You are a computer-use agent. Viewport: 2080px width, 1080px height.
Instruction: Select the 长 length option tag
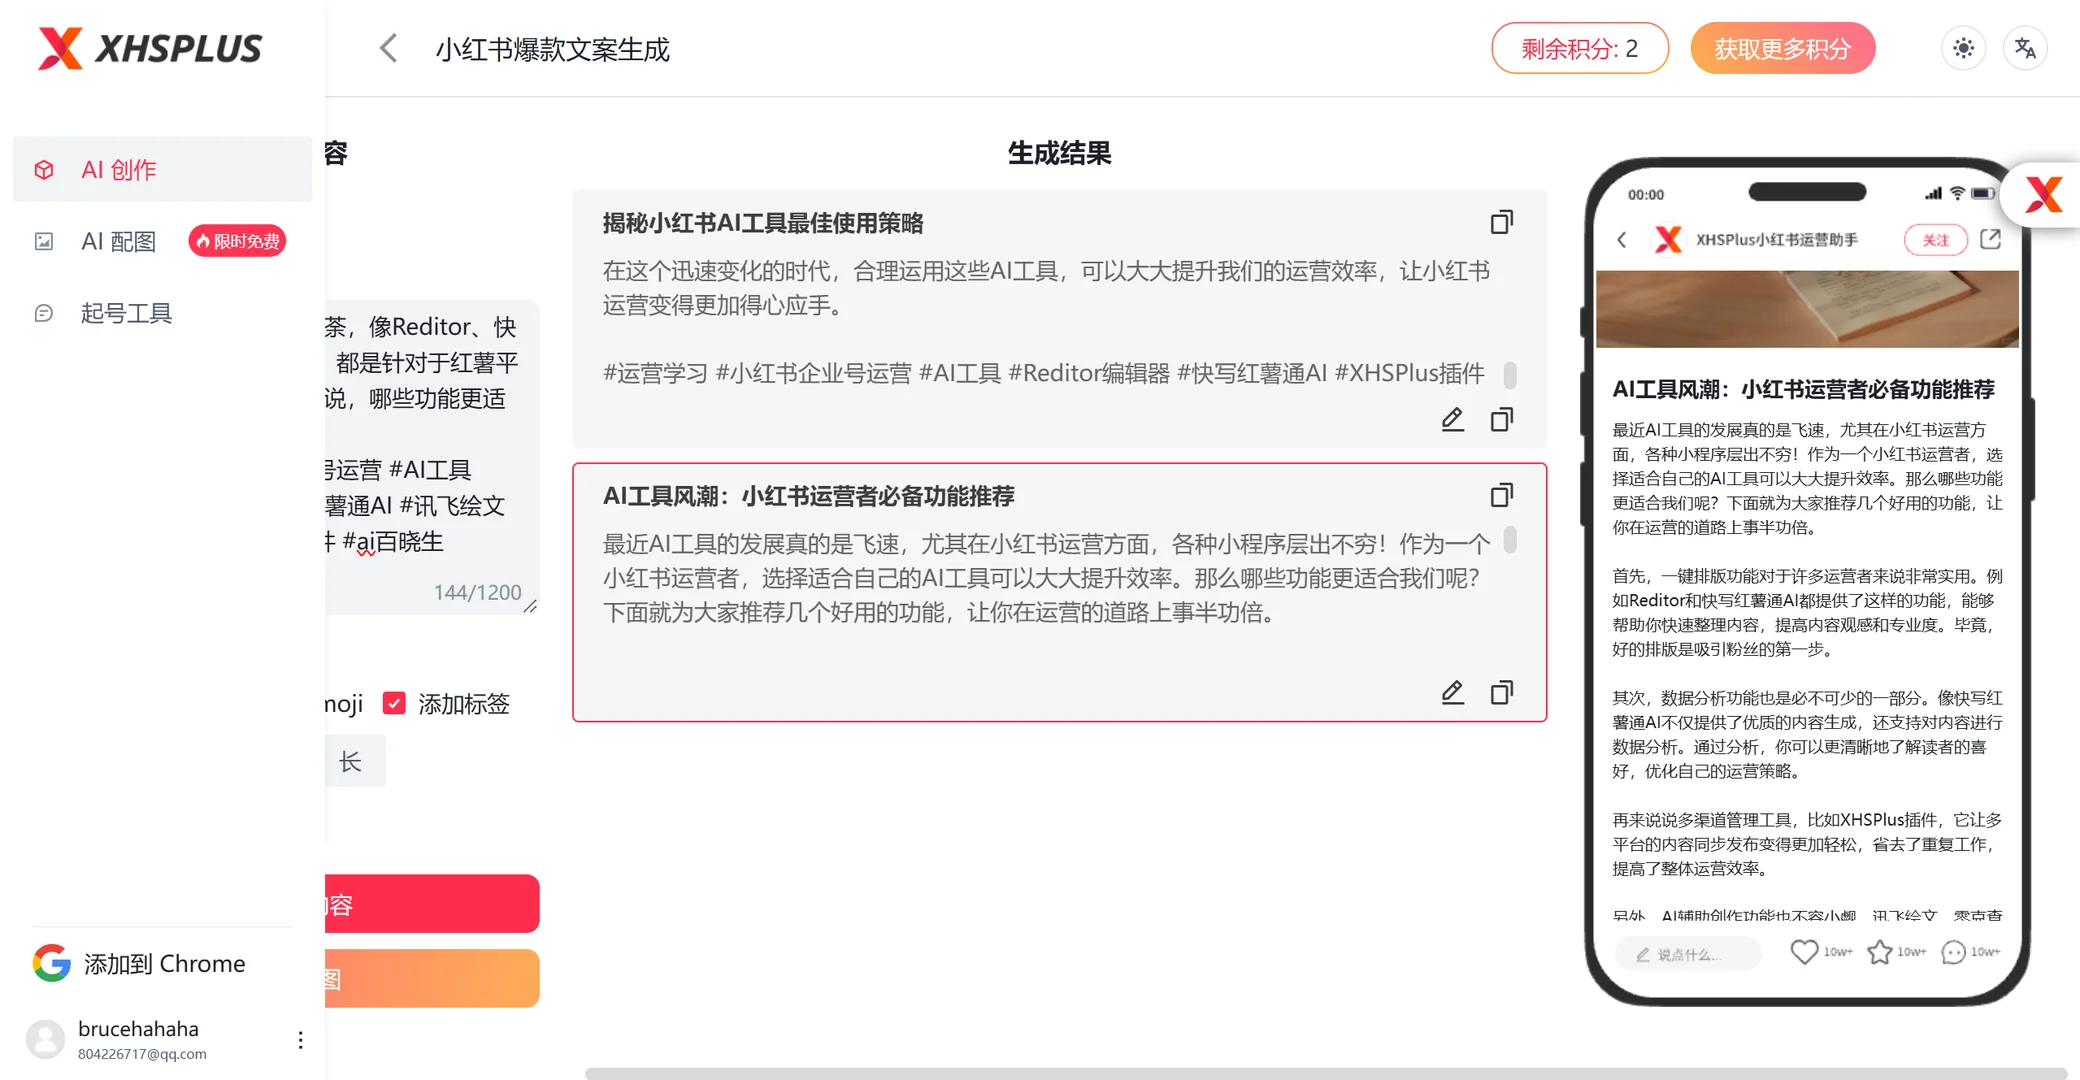tap(352, 760)
